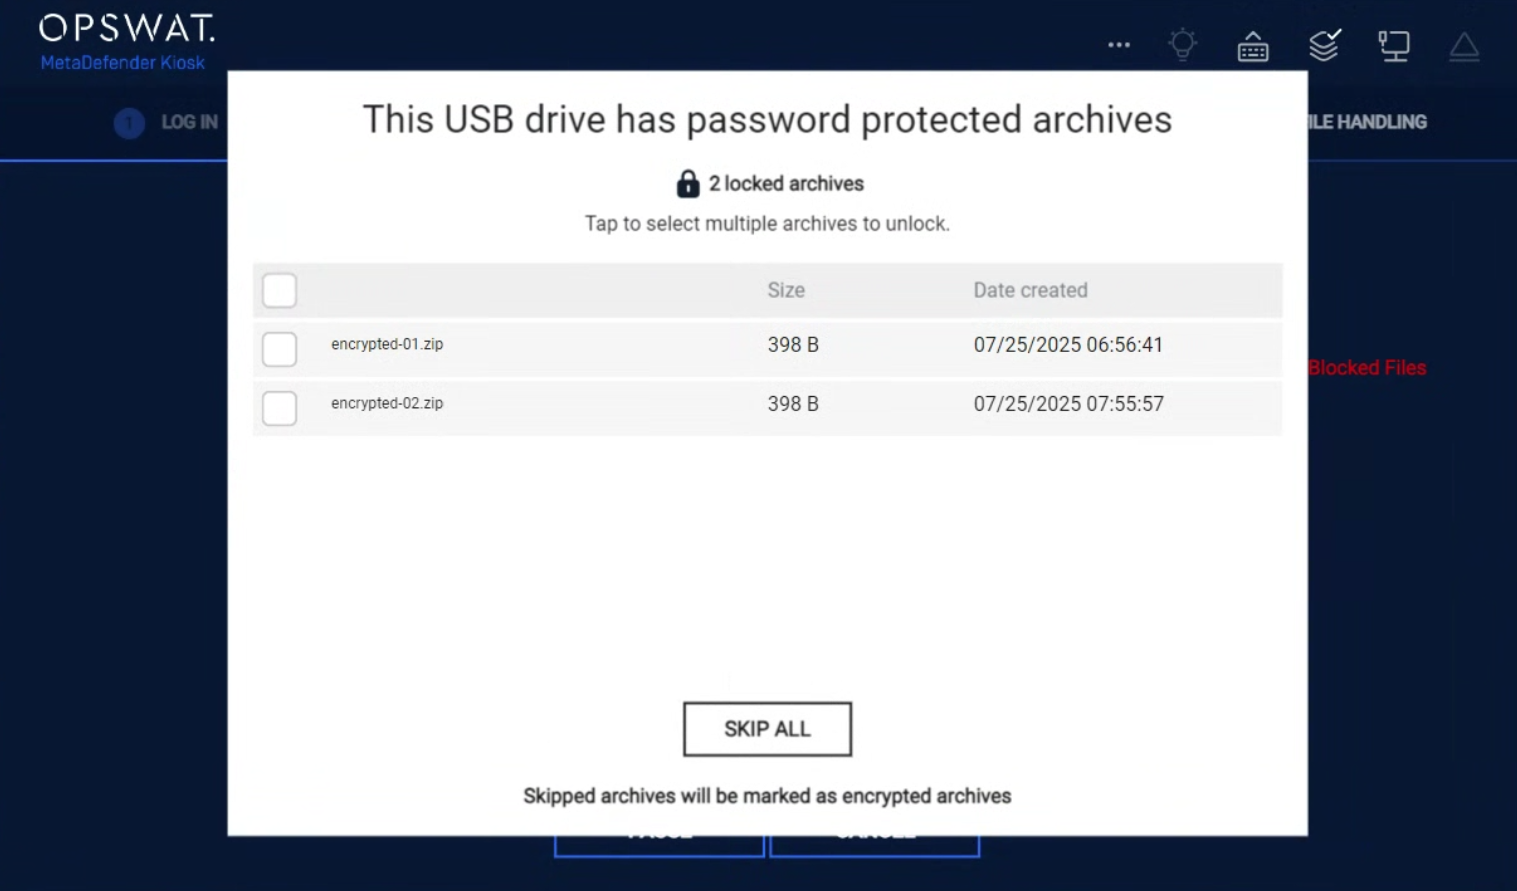Click the eject triangle icon
The width and height of the screenshot is (1517, 891).
1464,47
